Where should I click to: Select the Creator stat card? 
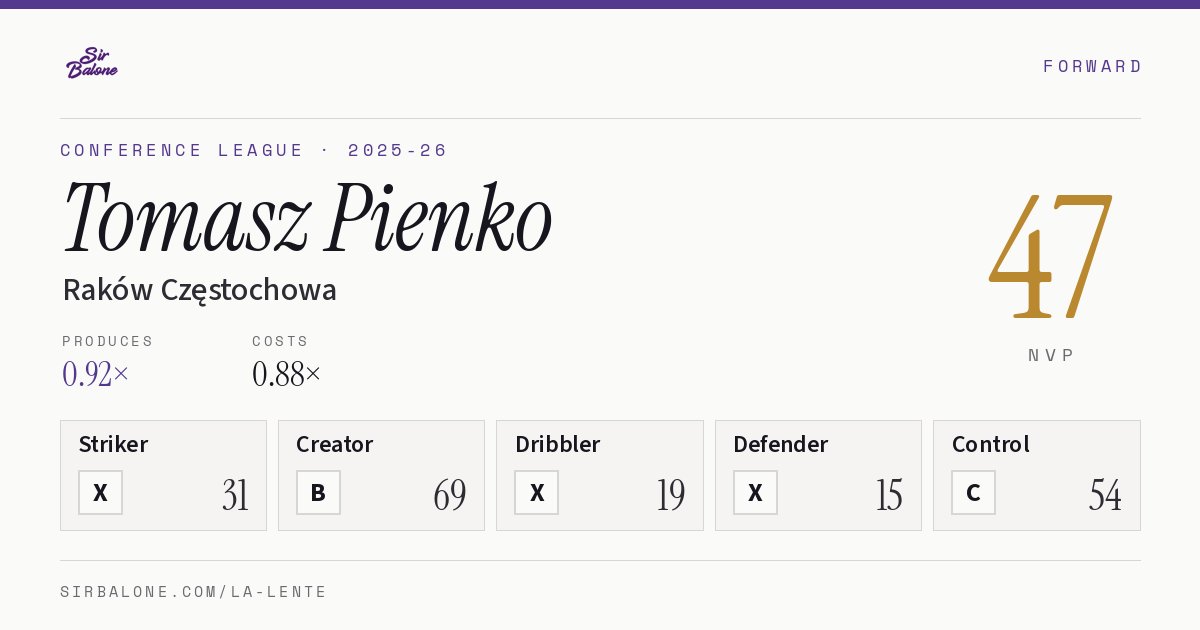point(381,475)
